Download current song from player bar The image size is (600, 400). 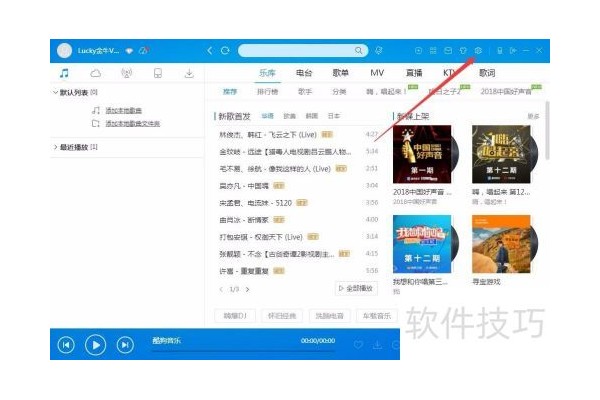pyautogui.click(x=377, y=345)
